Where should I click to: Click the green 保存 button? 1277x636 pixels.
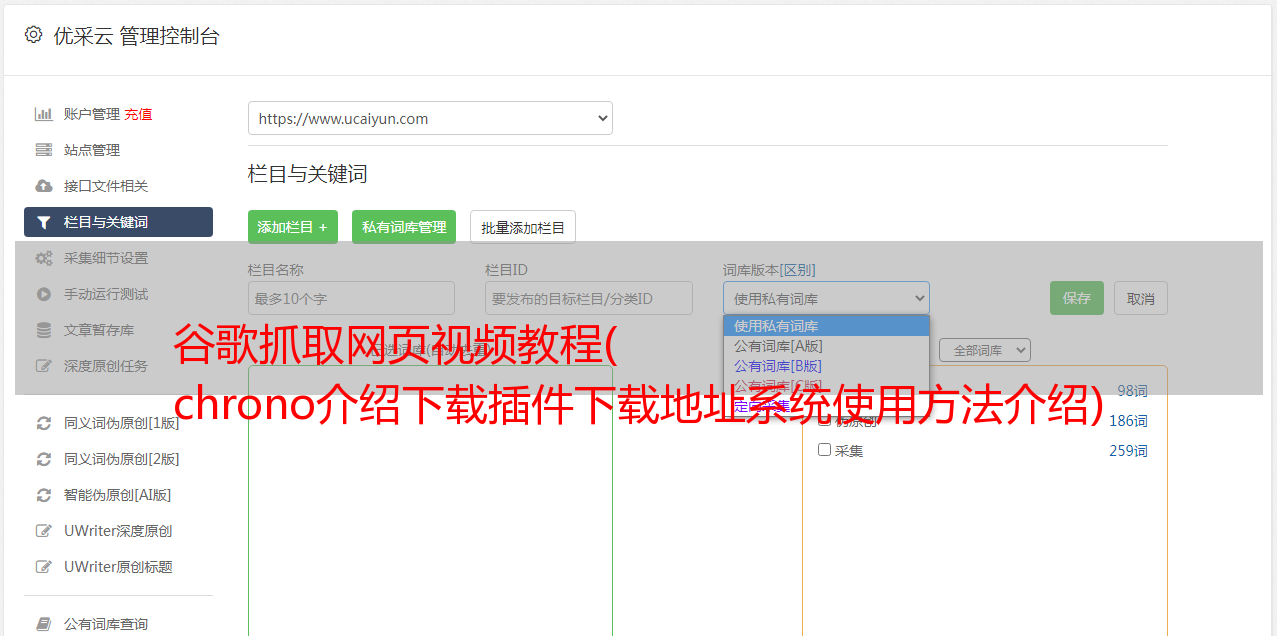tap(1077, 298)
